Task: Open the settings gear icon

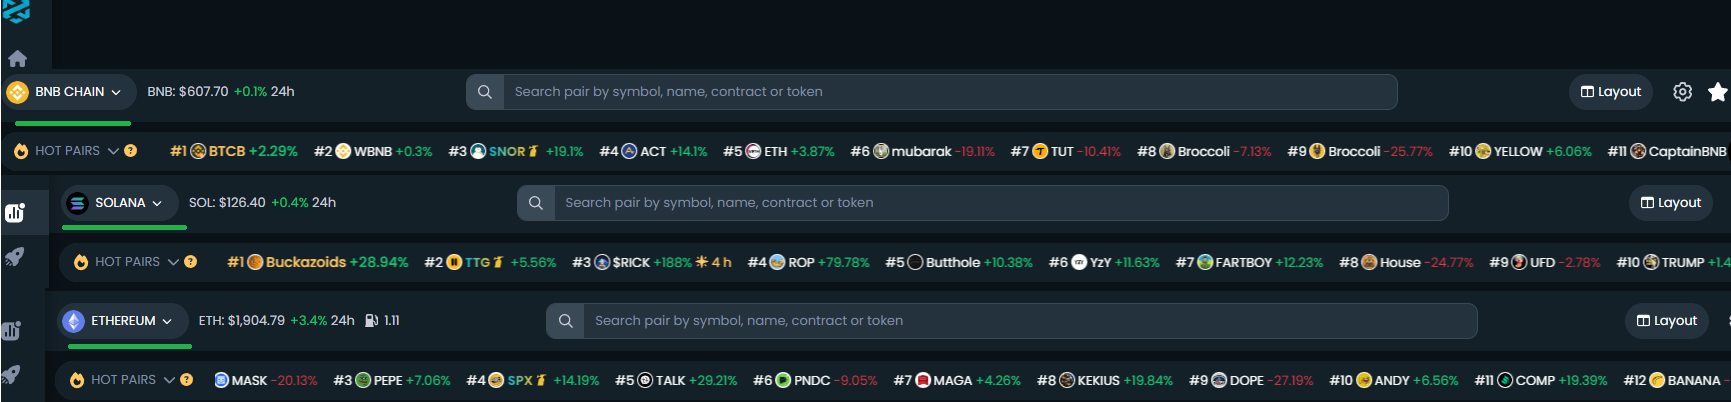Action: tap(1683, 91)
